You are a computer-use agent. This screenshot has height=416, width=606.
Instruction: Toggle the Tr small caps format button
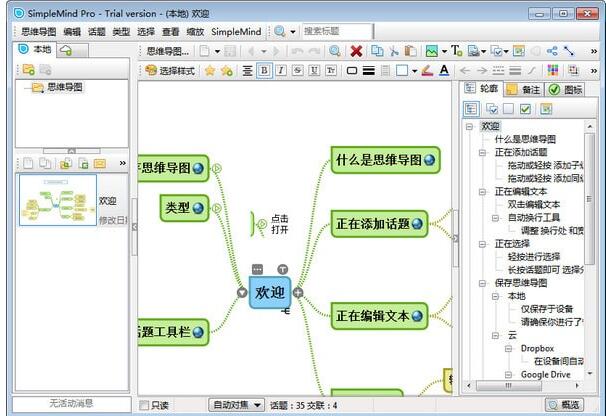coord(331,70)
